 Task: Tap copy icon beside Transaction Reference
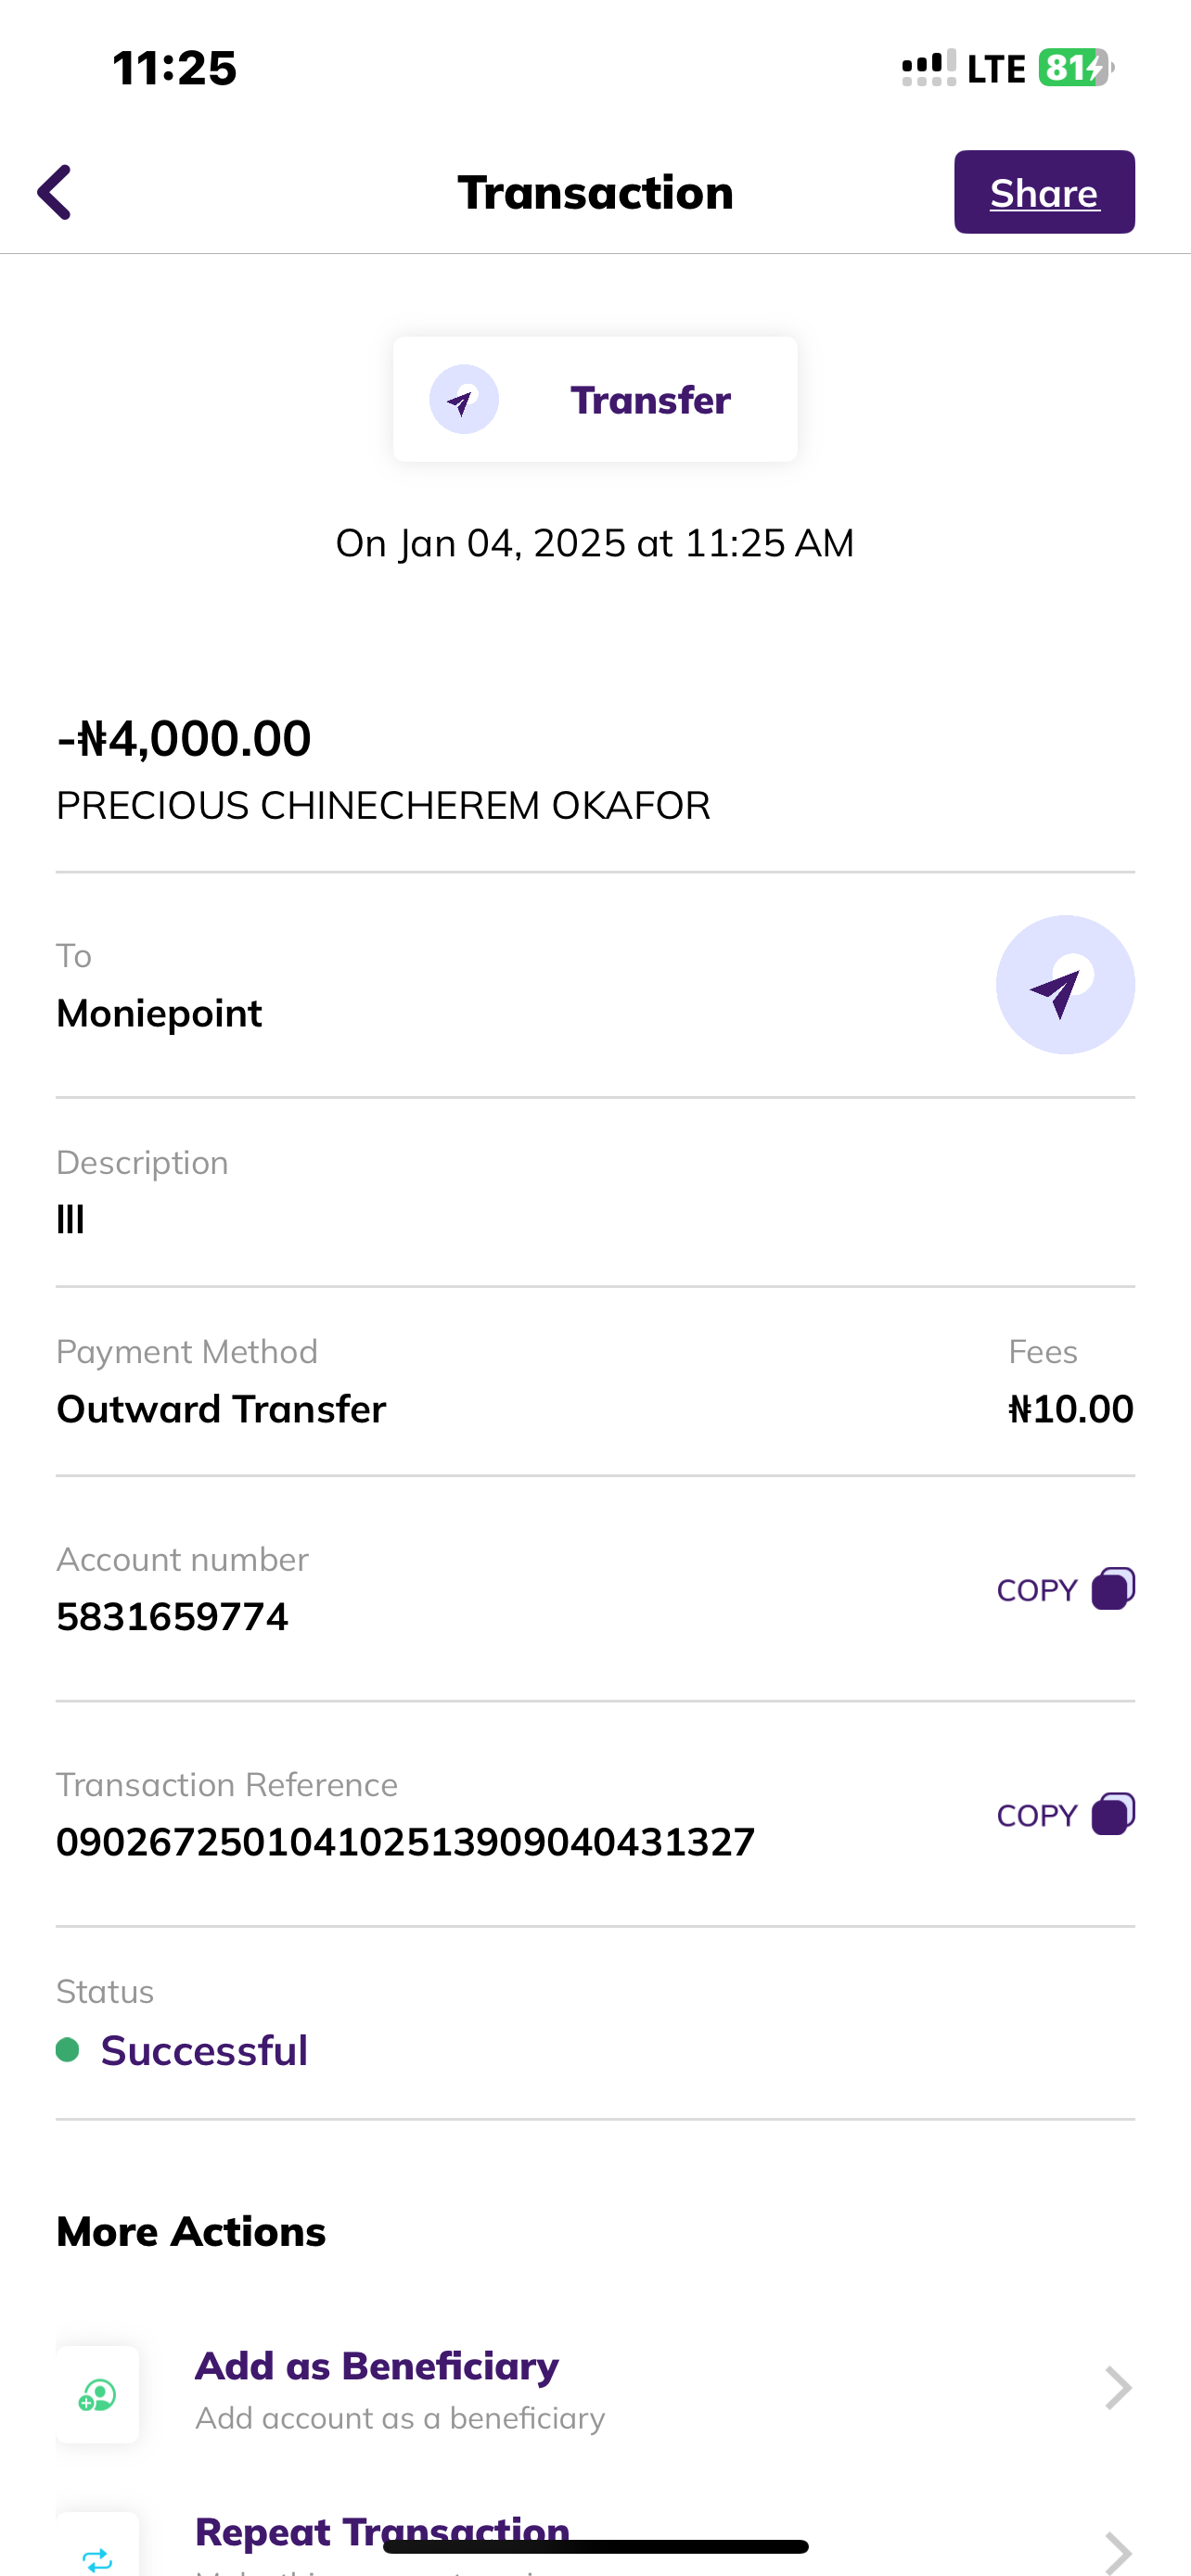click(1113, 1814)
